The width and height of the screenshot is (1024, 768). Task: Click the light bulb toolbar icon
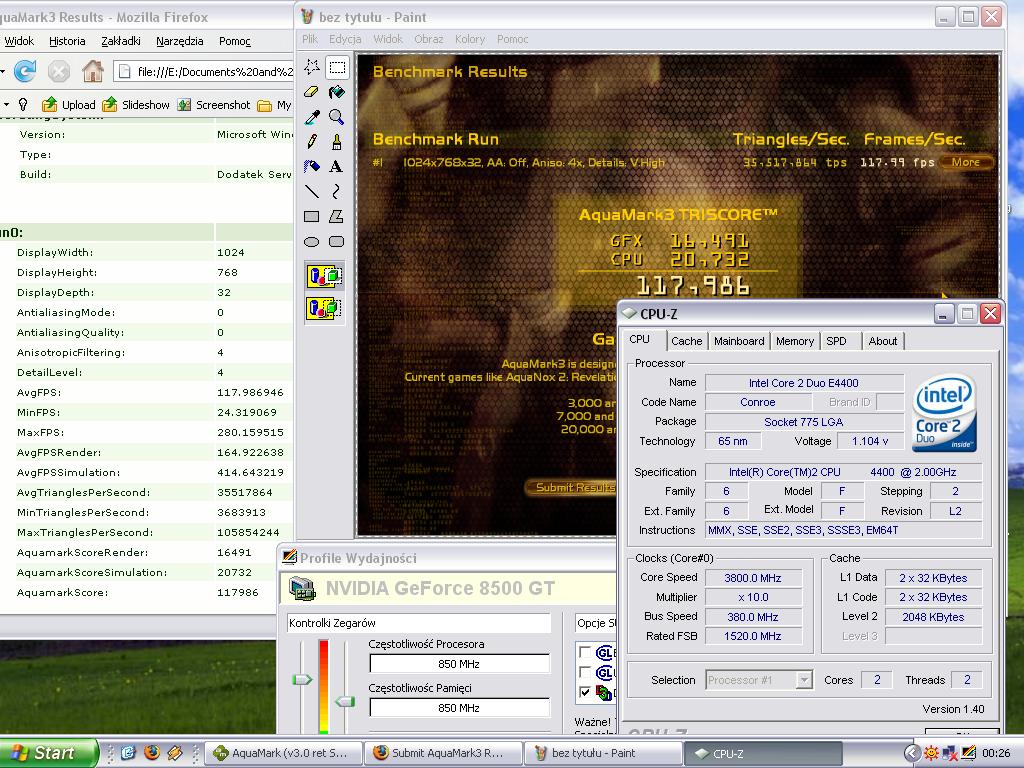23,104
